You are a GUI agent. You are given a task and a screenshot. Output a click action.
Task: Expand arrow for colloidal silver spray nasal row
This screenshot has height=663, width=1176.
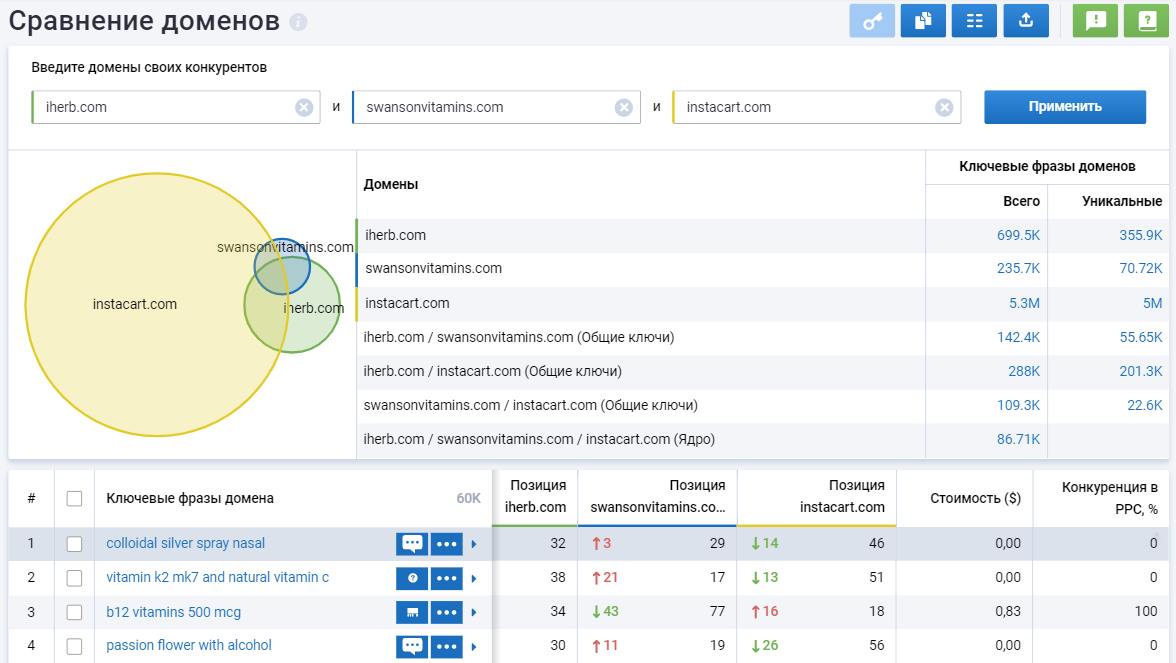coord(474,544)
